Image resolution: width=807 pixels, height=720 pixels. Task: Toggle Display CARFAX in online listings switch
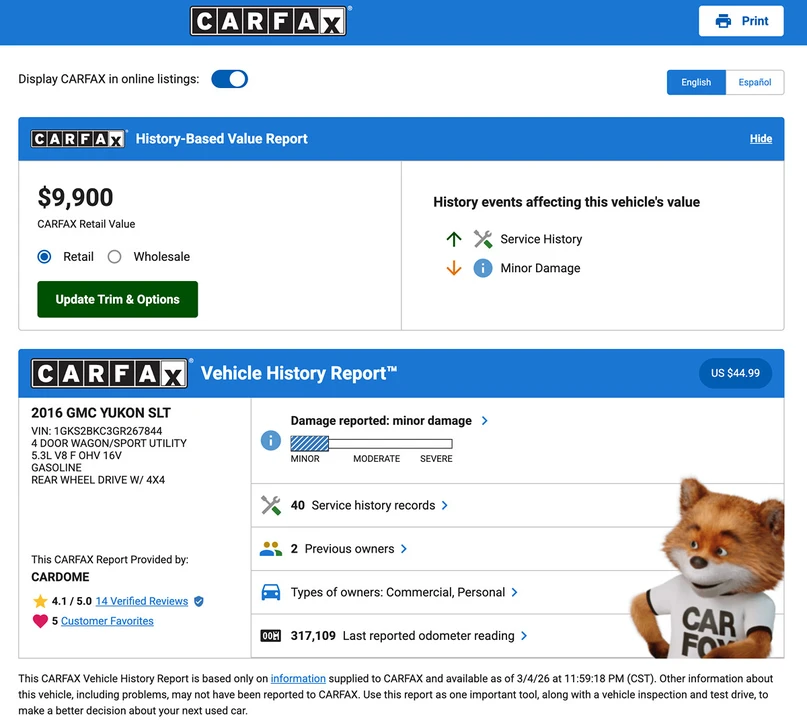(x=230, y=79)
